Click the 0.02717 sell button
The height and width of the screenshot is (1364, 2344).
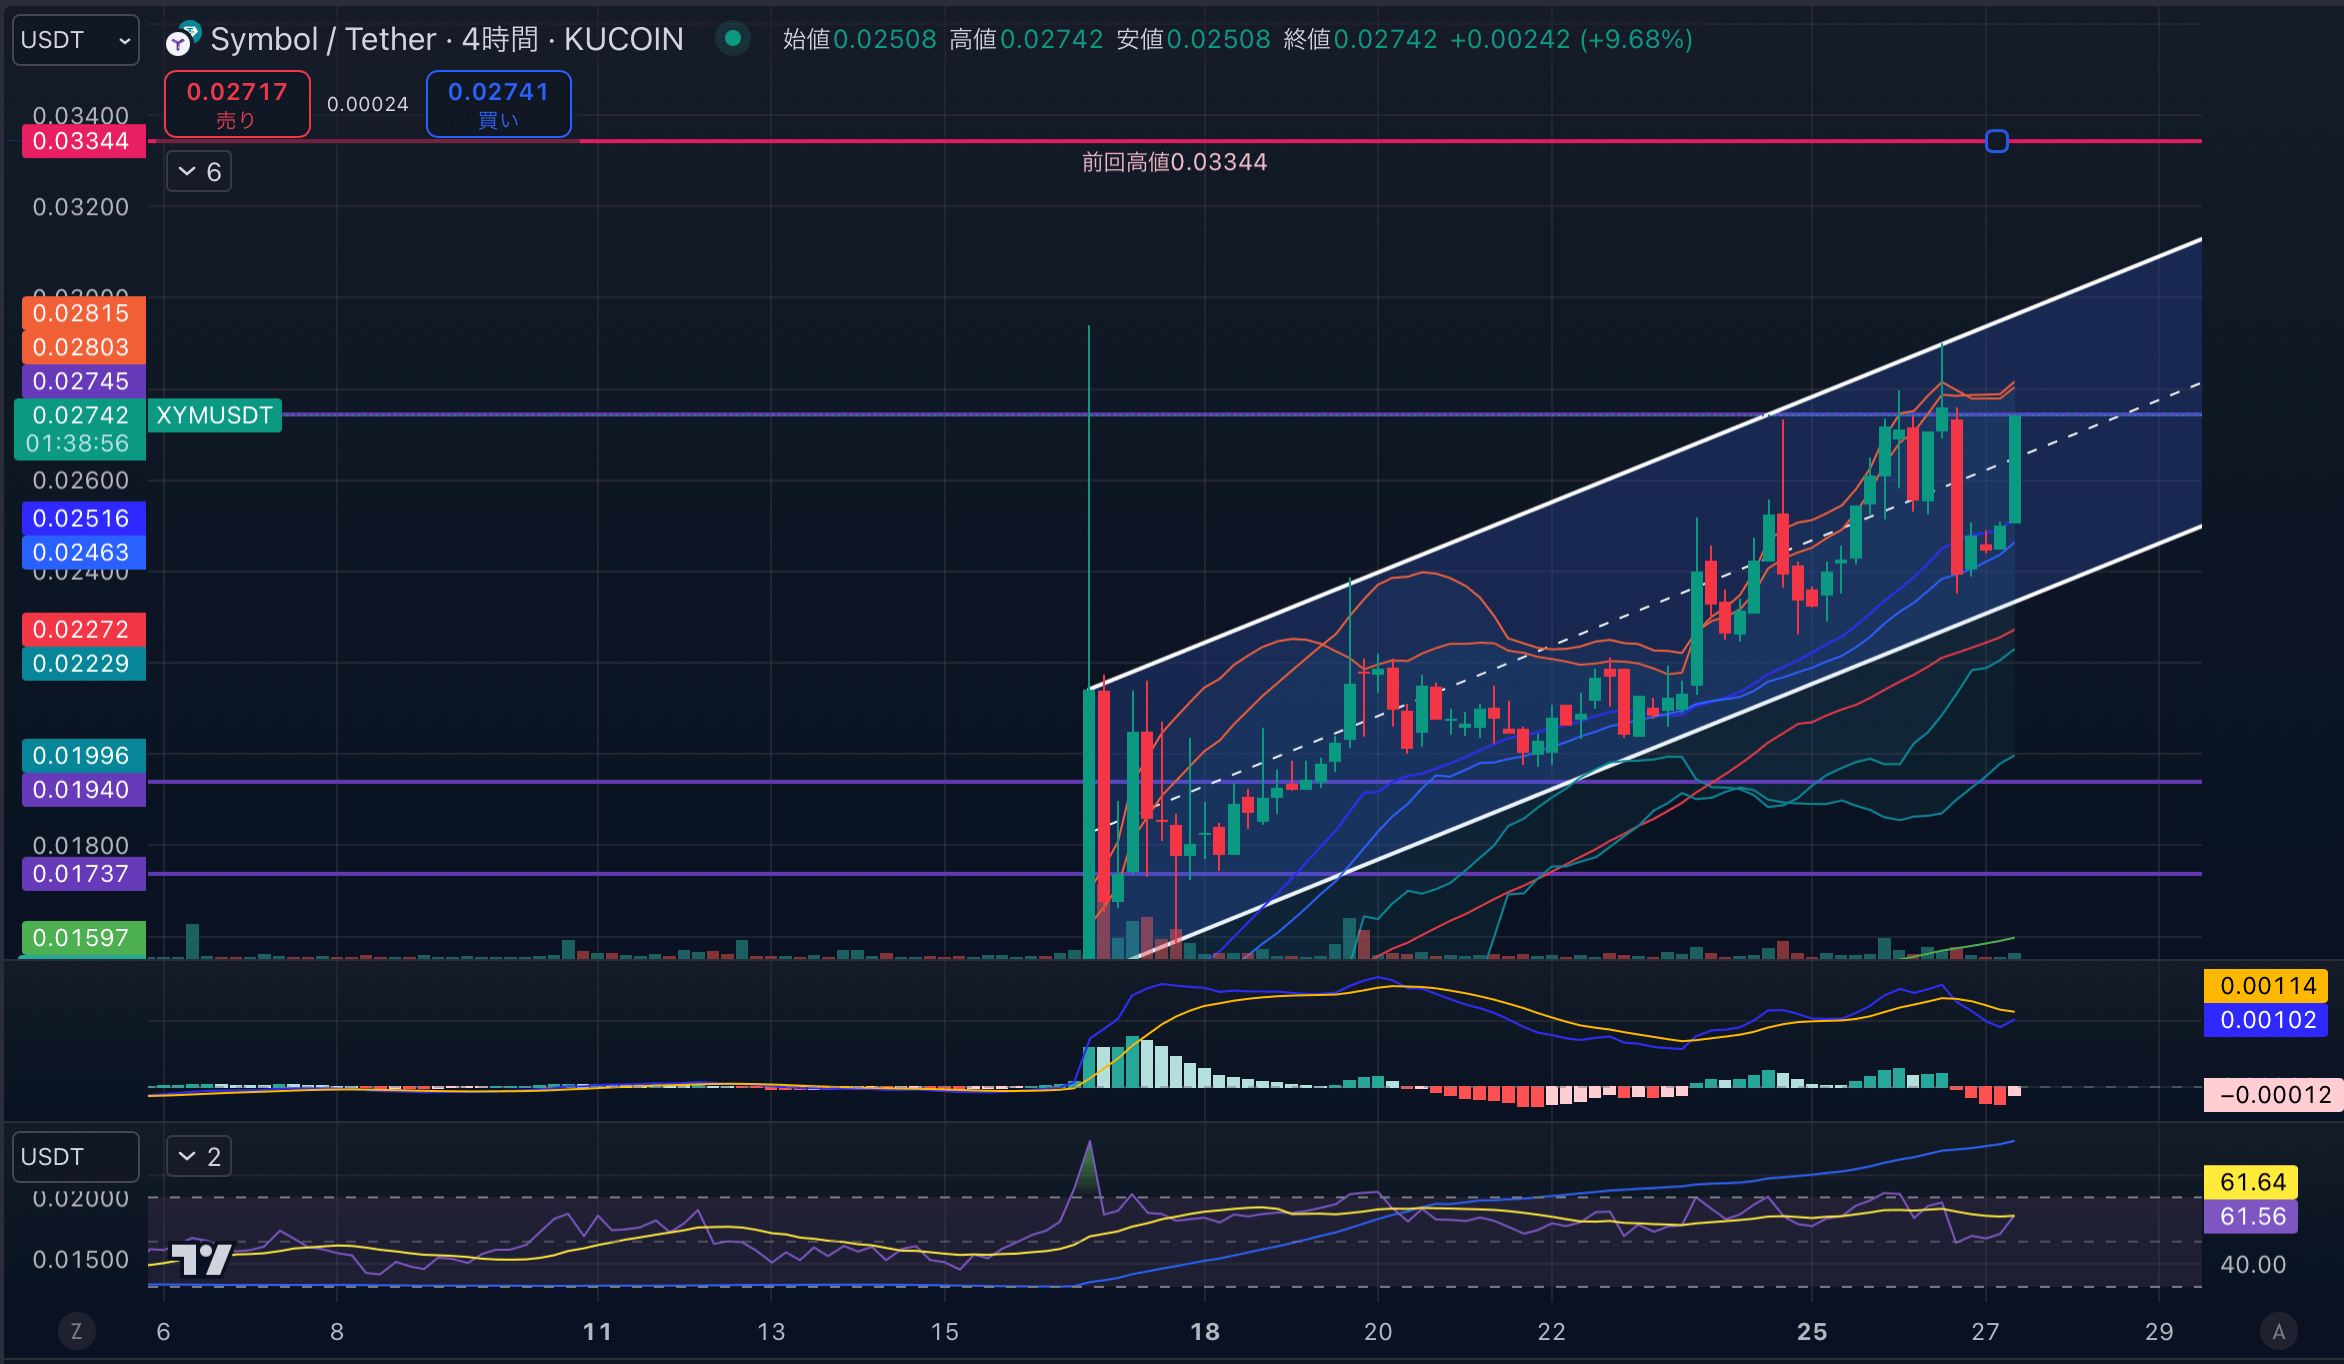pos(237,104)
